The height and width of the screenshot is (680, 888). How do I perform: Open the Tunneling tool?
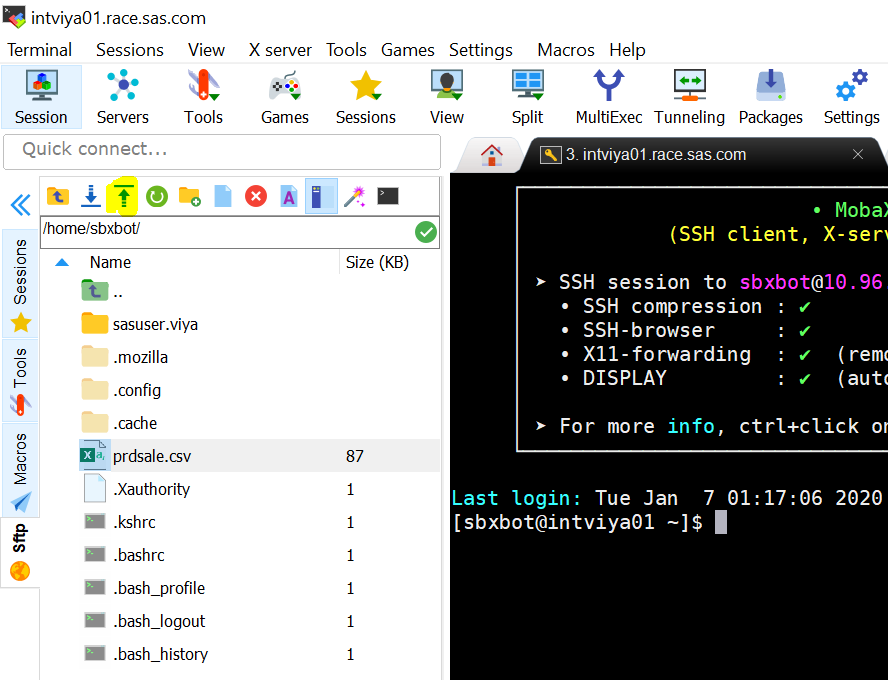point(689,98)
